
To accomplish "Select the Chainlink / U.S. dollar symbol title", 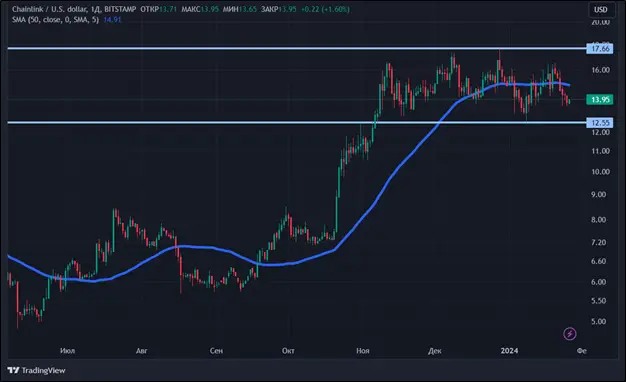I will coord(50,9).
